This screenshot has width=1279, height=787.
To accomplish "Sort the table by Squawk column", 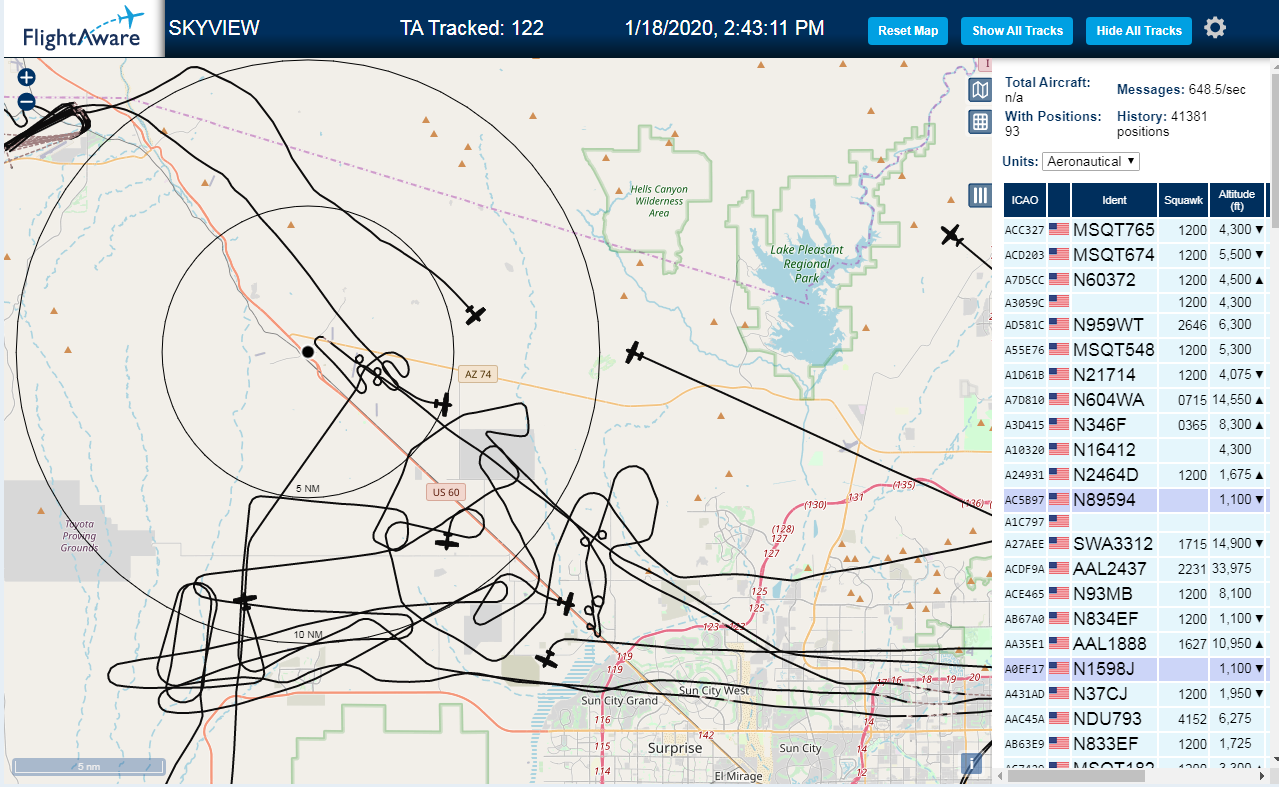I will (1183, 200).
